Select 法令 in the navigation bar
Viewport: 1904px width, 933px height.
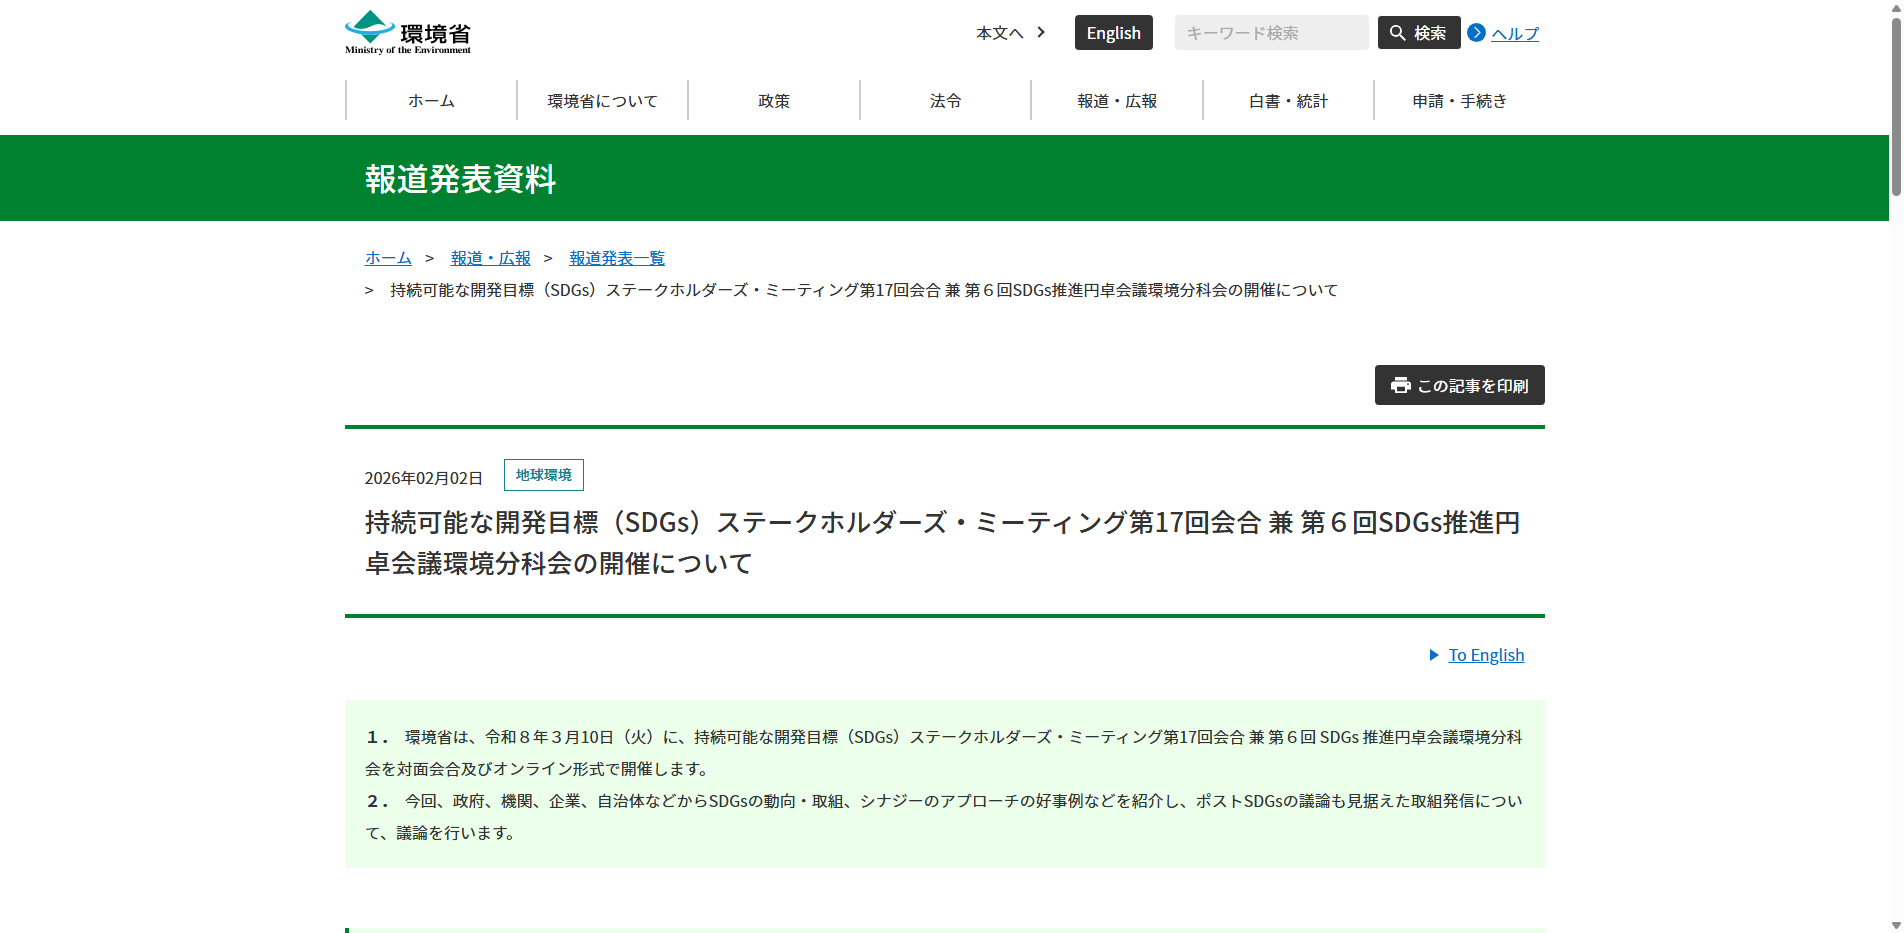point(945,101)
